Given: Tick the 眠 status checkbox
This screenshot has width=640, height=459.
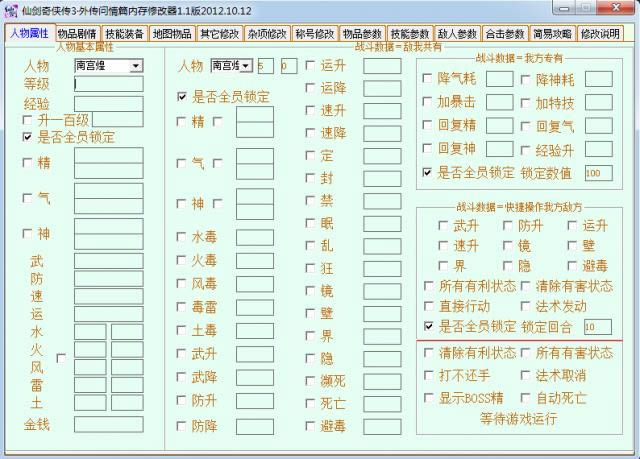Looking at the screenshot, I should (x=310, y=223).
